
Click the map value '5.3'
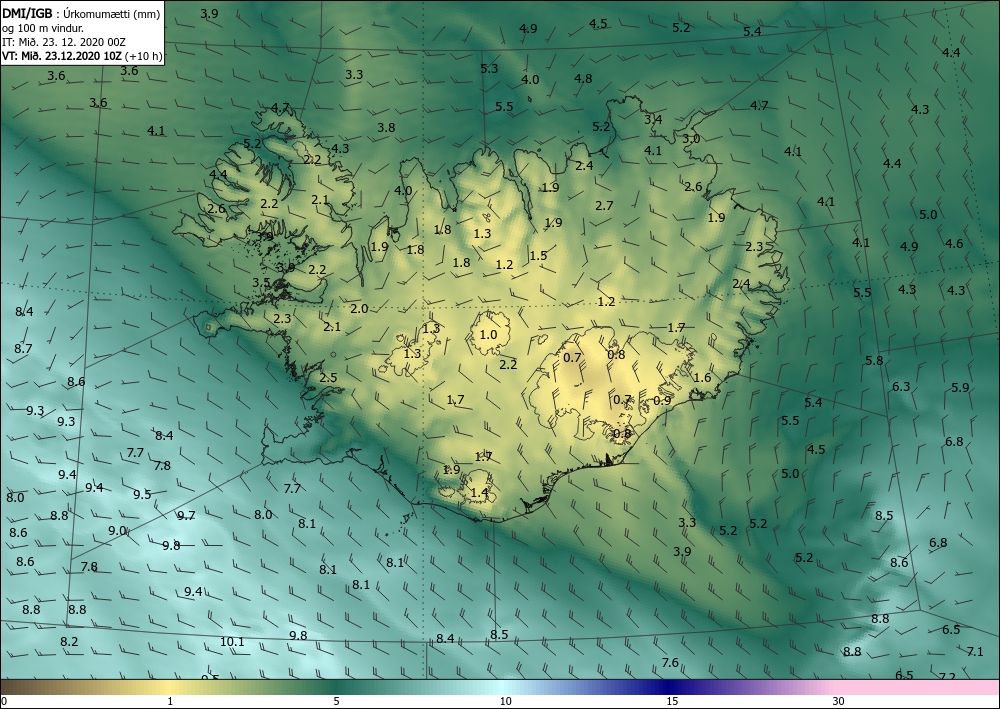pos(489,68)
